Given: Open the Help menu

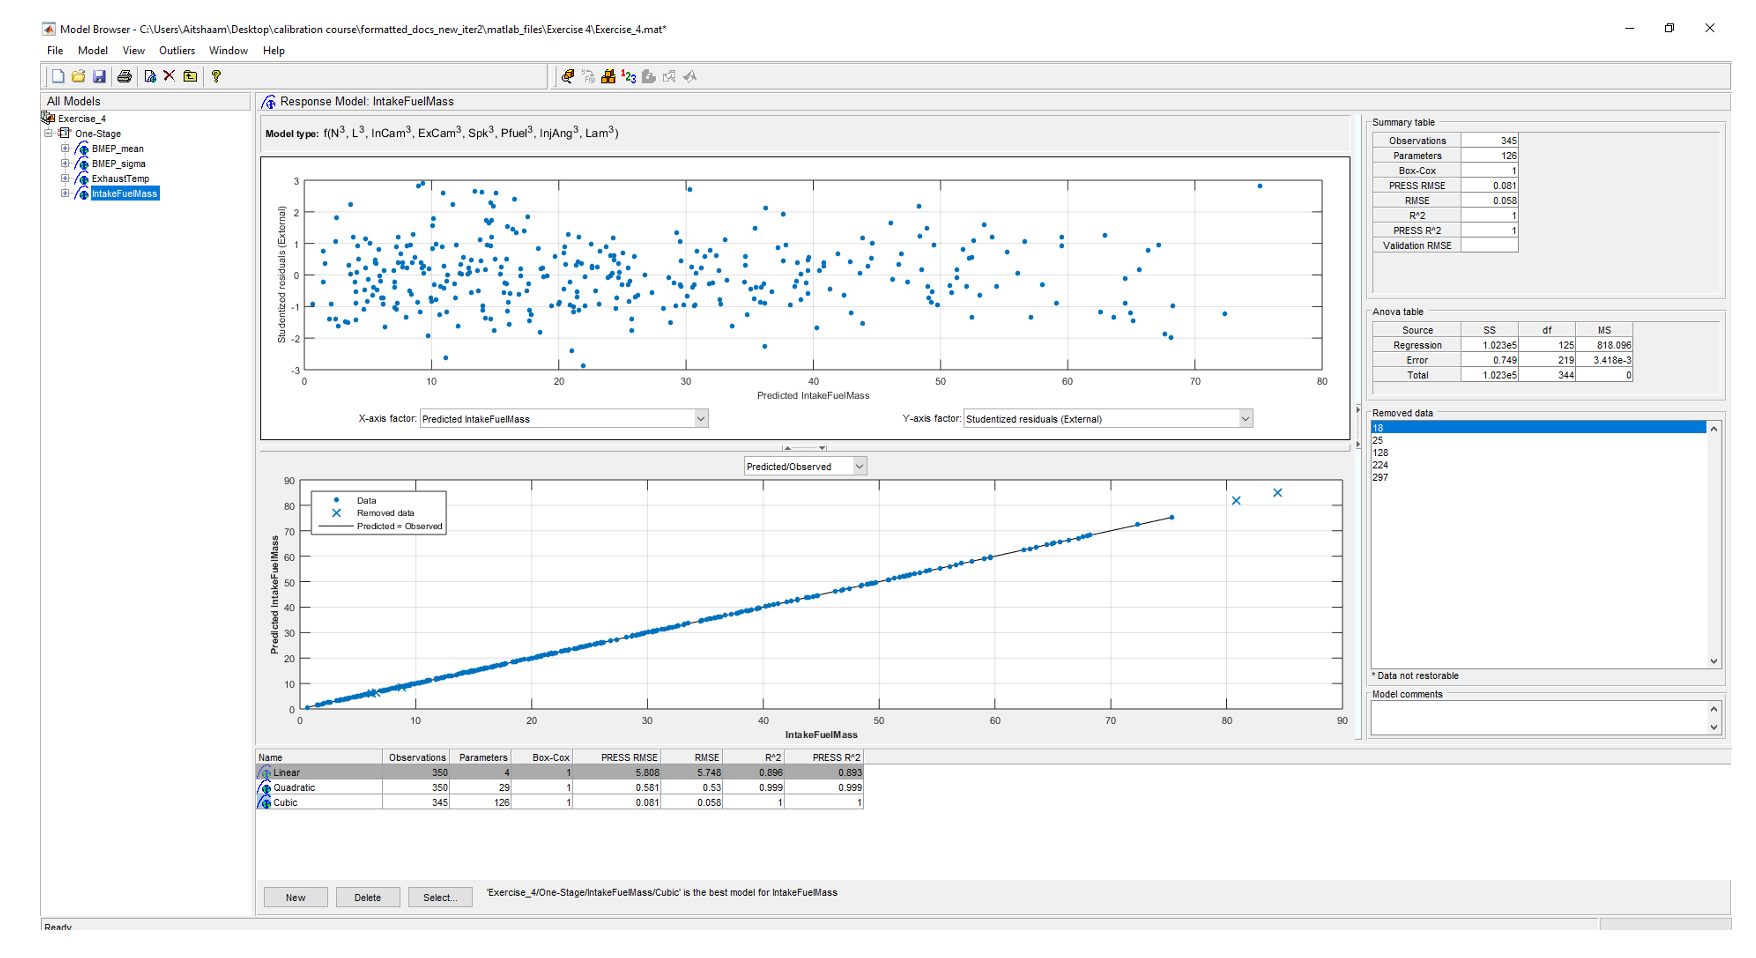Looking at the screenshot, I should pyautogui.click(x=274, y=50).
